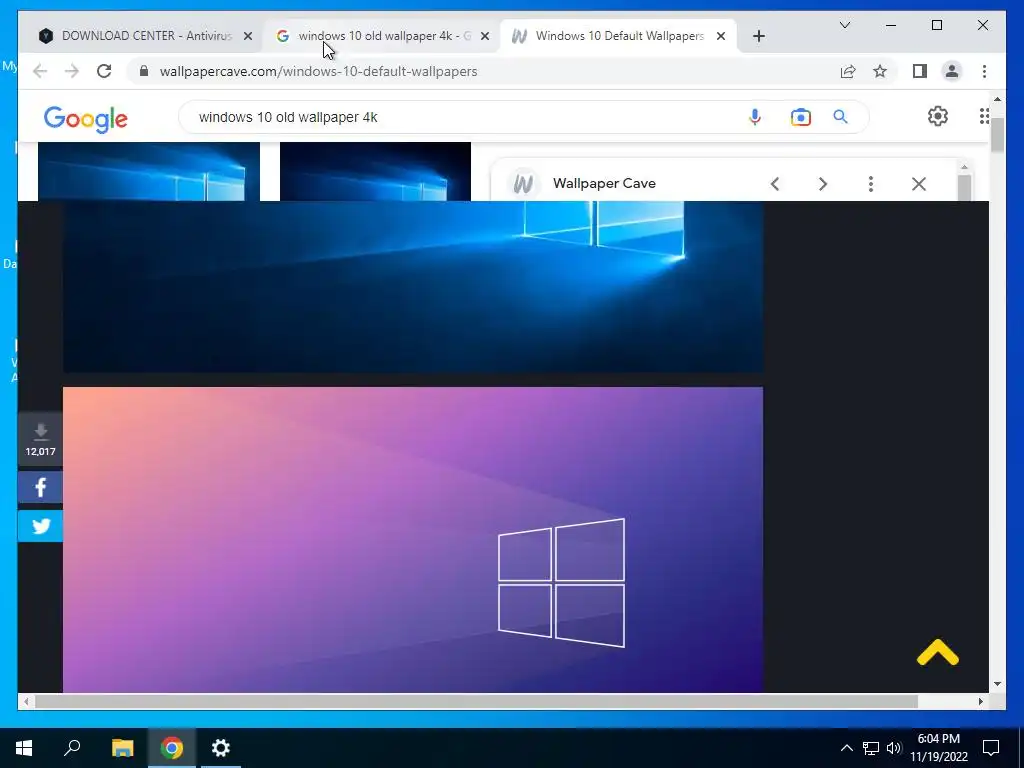
Task: Open the Chrome profile avatar
Action: pos(952,71)
